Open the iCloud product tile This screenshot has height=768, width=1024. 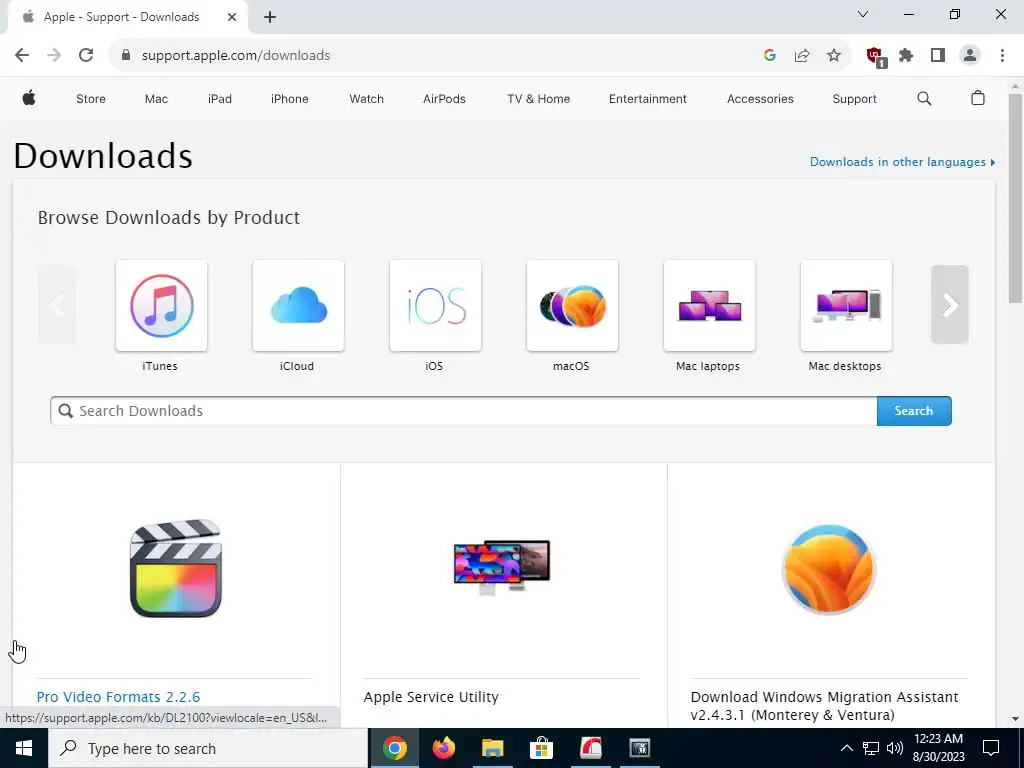298,306
